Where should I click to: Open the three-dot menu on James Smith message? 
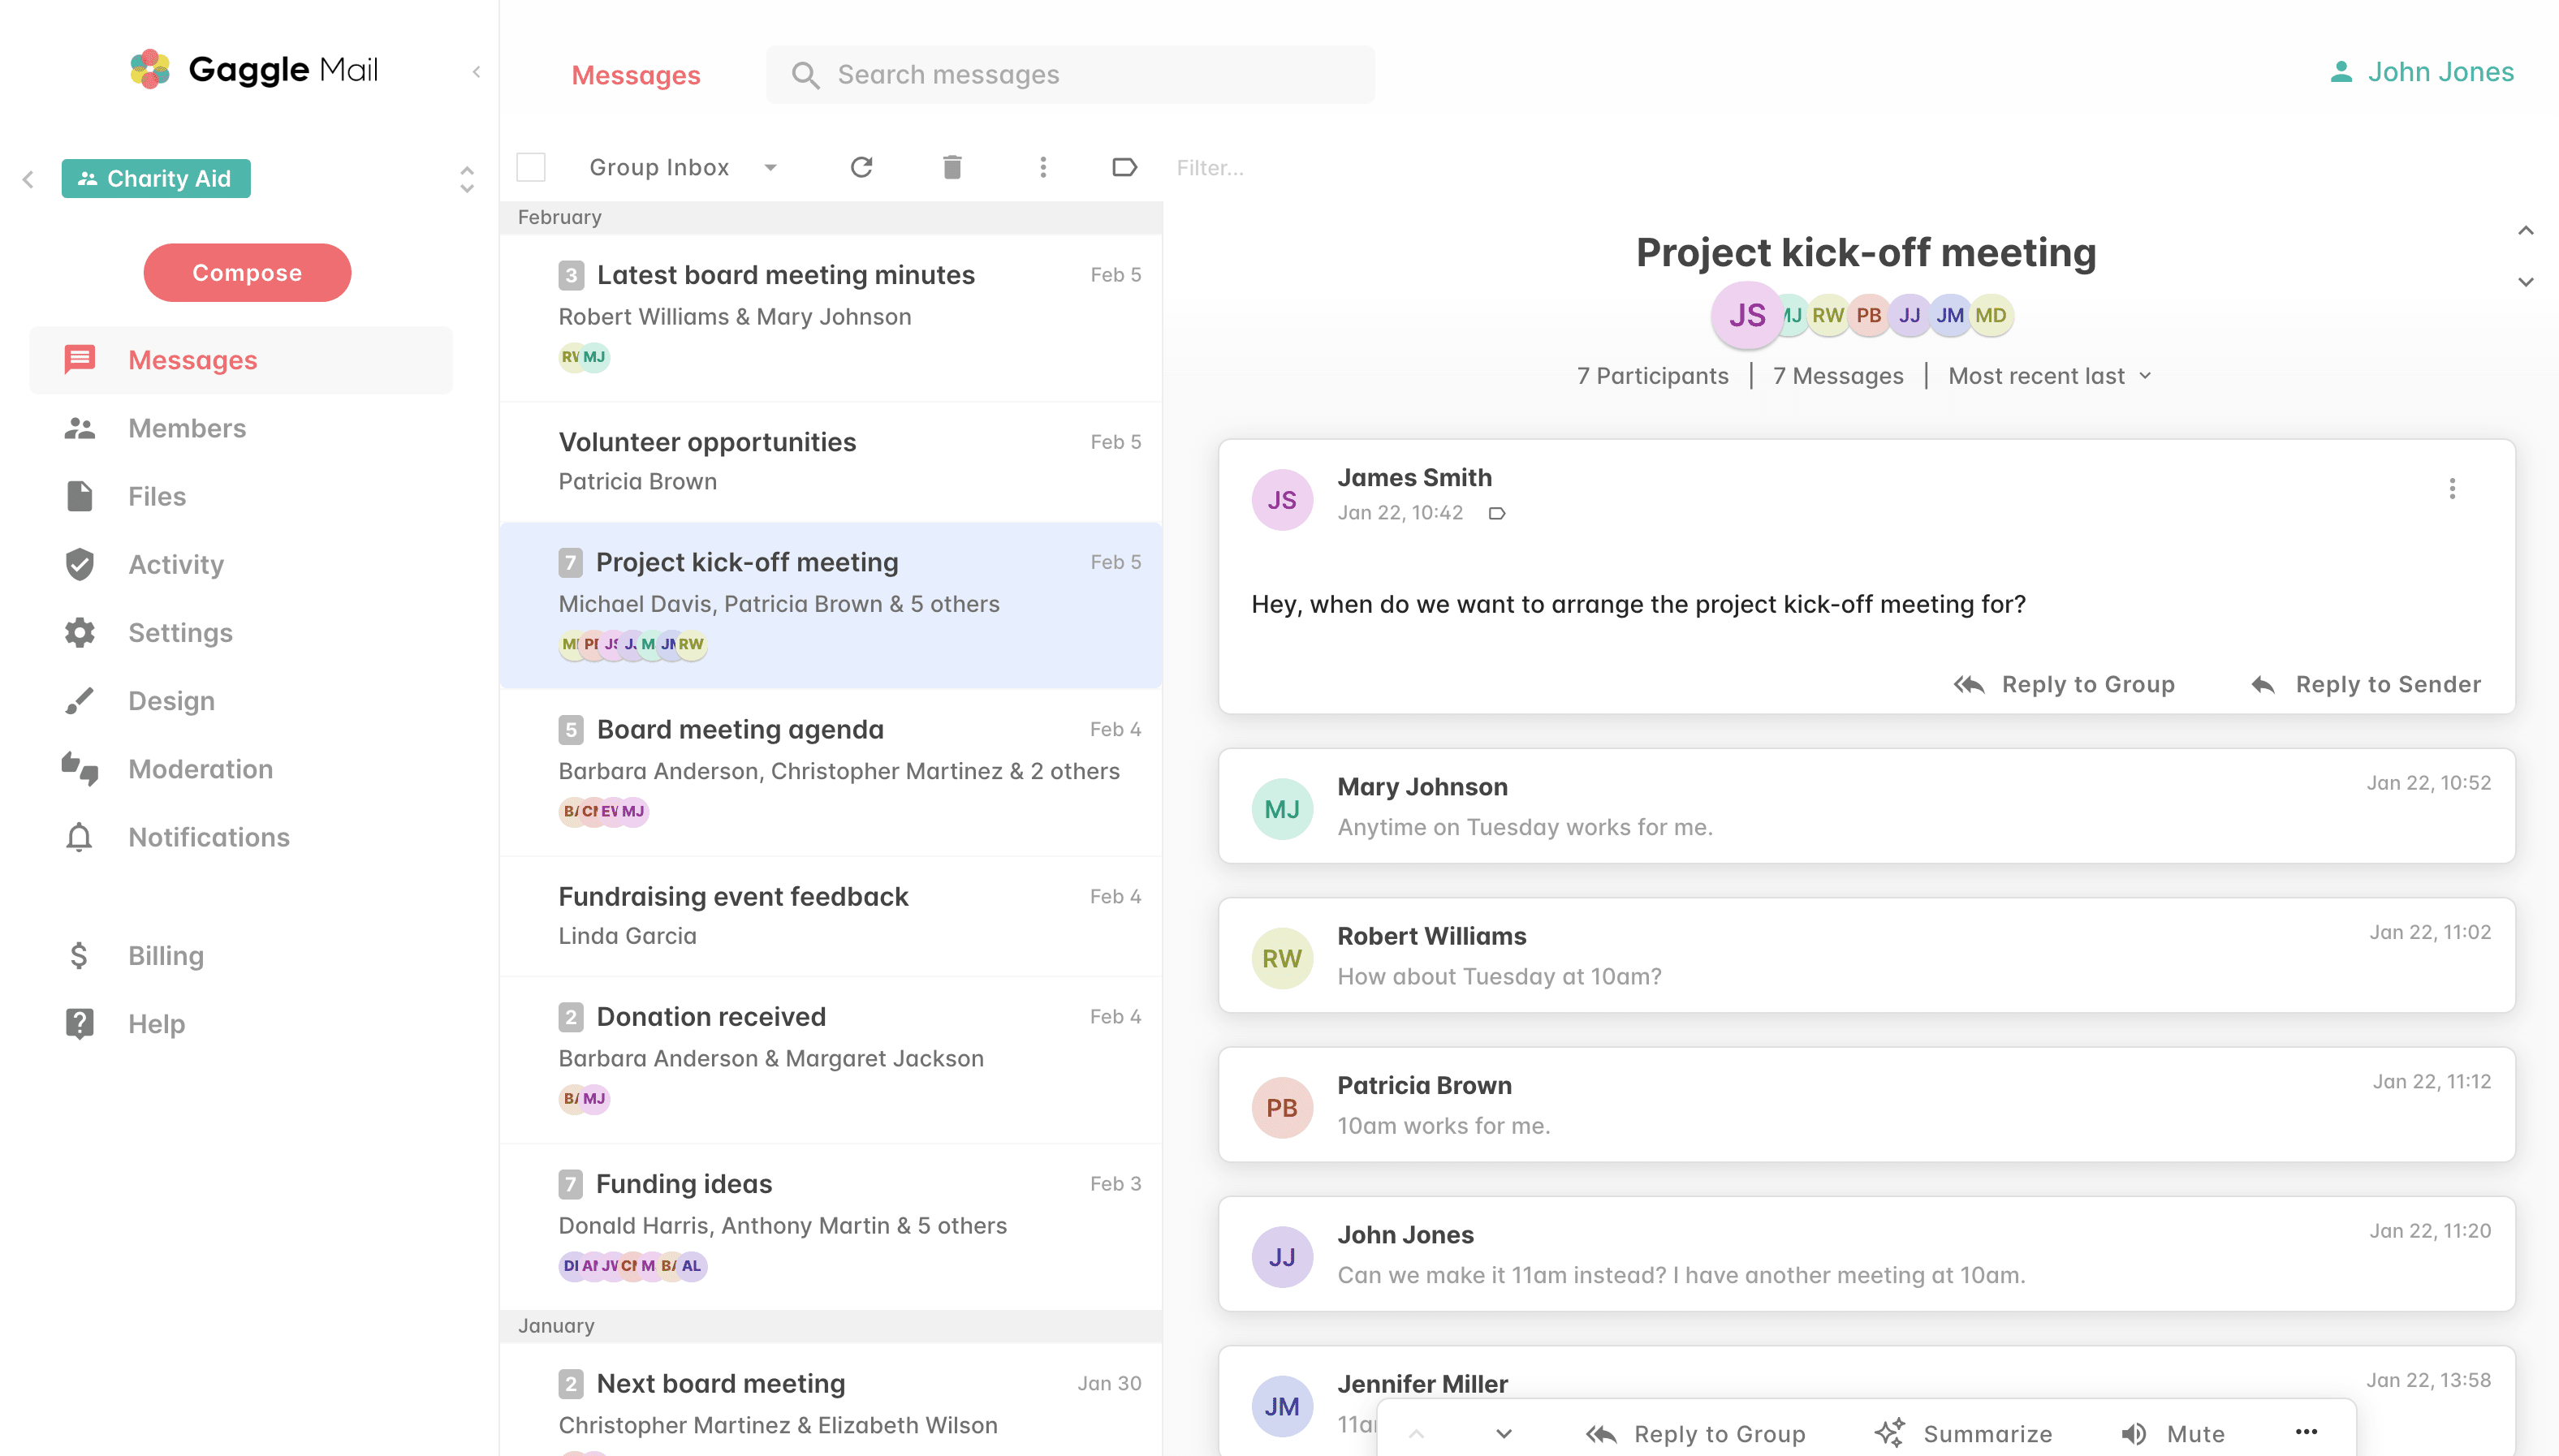click(2452, 489)
